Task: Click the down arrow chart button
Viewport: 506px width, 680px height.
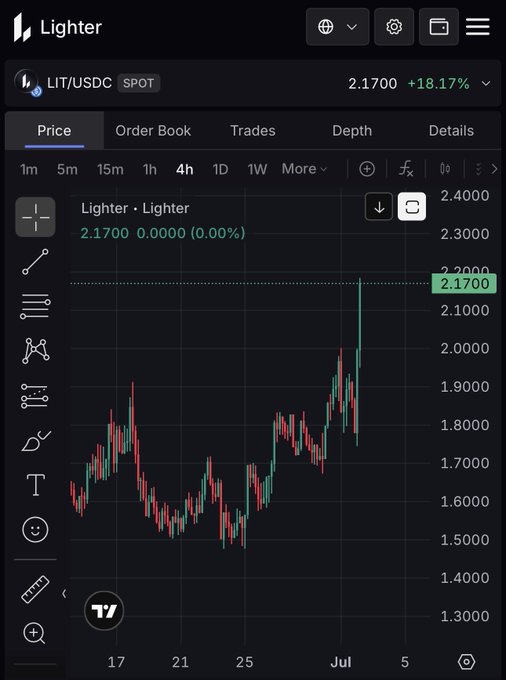Action: (x=379, y=206)
